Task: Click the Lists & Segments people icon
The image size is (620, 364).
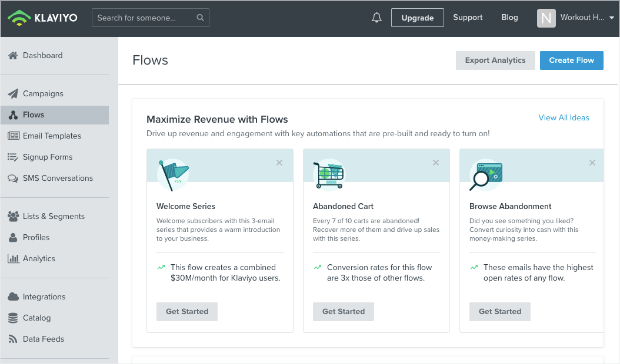Action: tap(13, 216)
